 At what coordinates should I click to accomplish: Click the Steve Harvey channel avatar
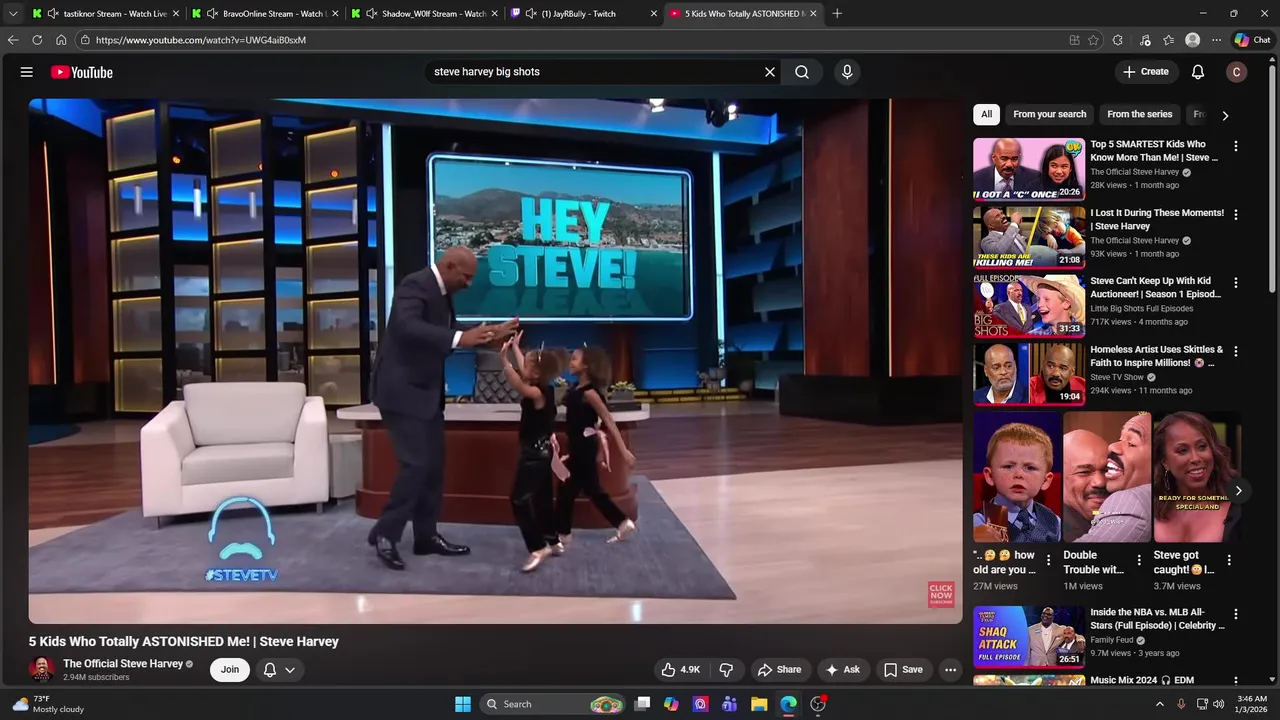(x=42, y=670)
